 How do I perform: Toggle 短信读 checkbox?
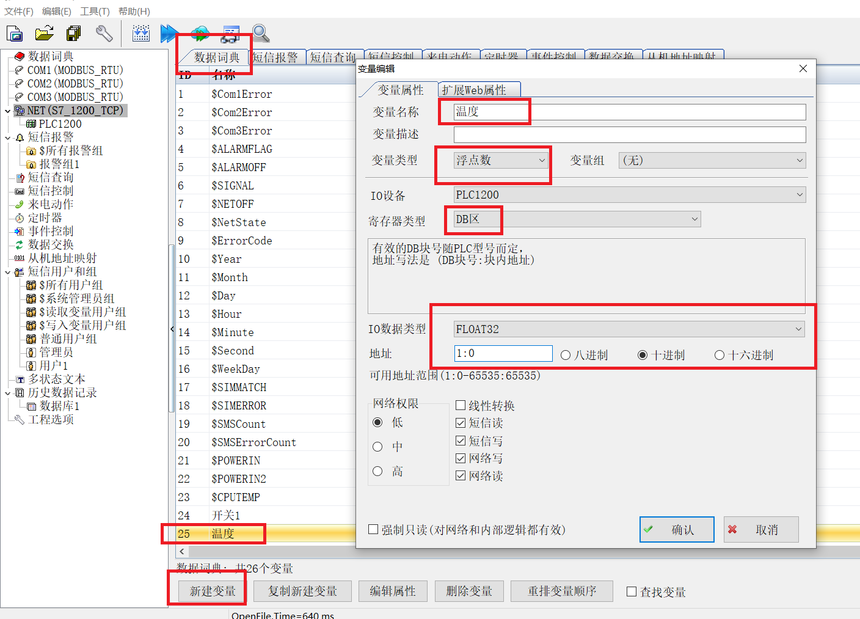click(x=461, y=423)
